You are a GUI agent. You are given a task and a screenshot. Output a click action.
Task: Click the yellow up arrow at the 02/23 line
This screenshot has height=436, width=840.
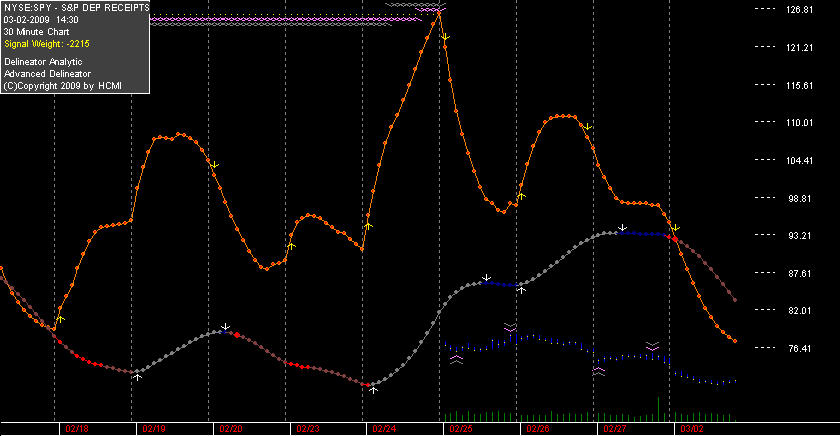pos(291,246)
